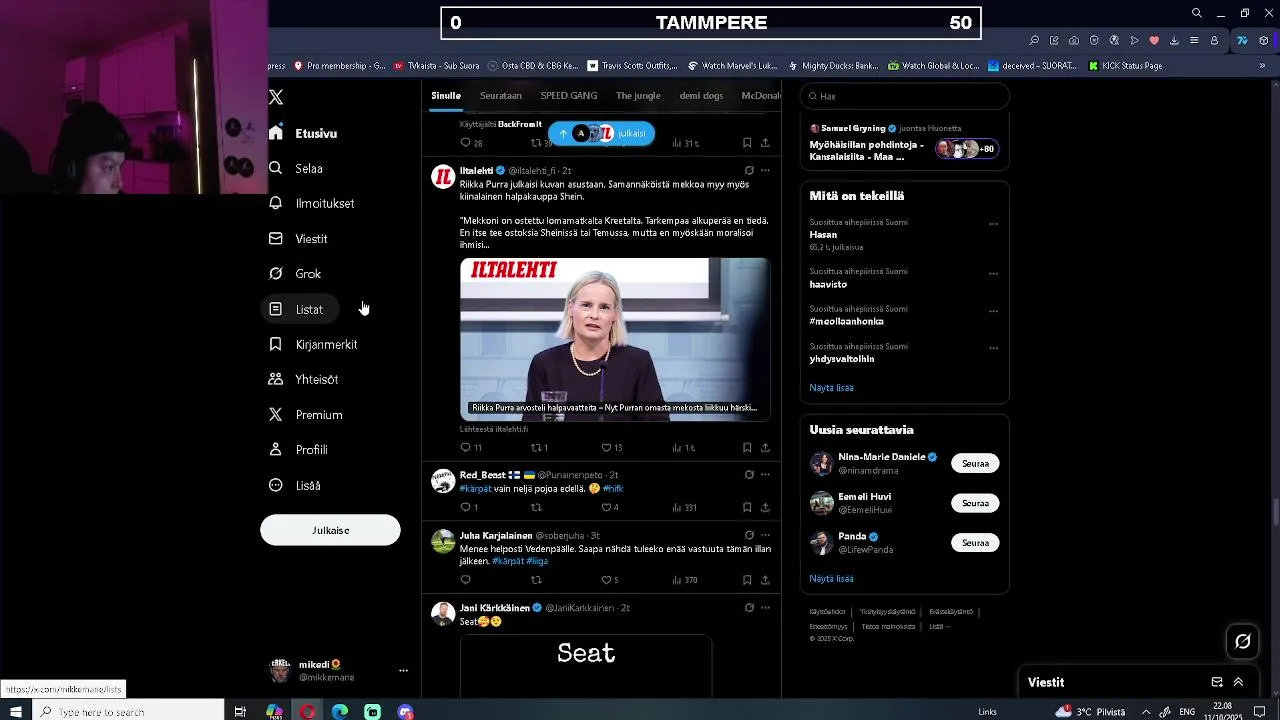Screen dimensions: 1280x720
Task: Open Grok from the sidebar
Action: [295, 274]
